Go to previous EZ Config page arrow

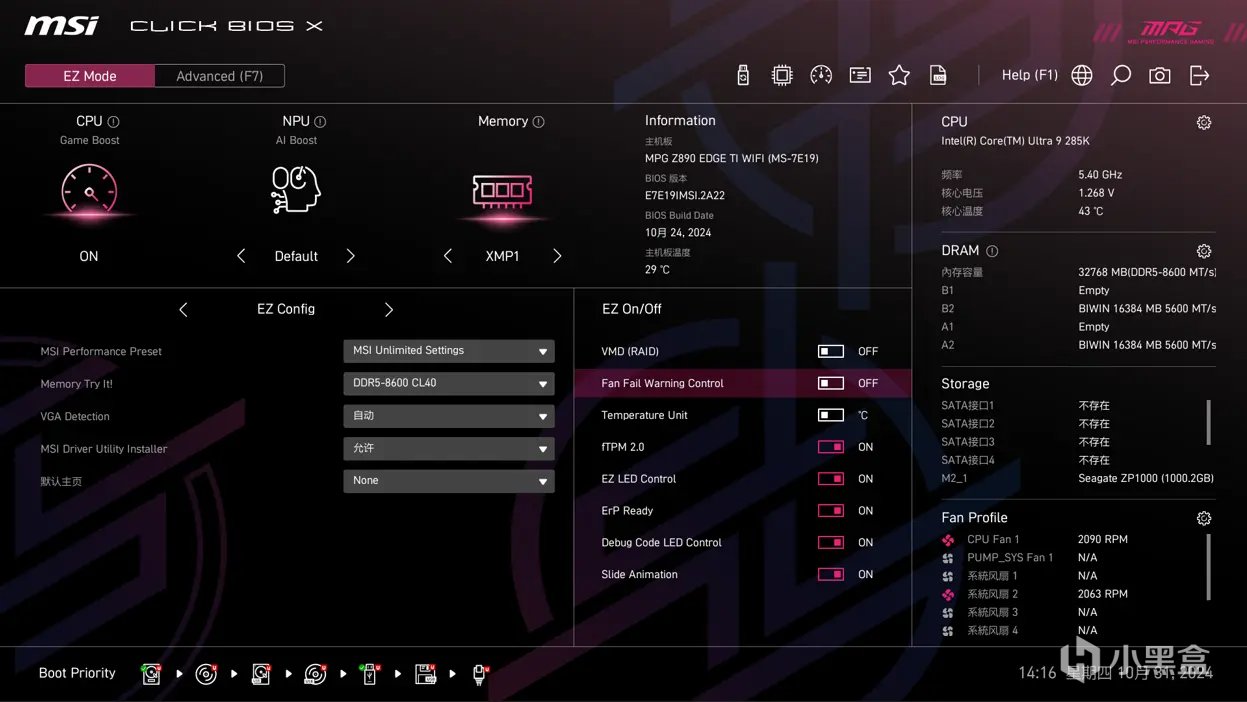click(183, 310)
